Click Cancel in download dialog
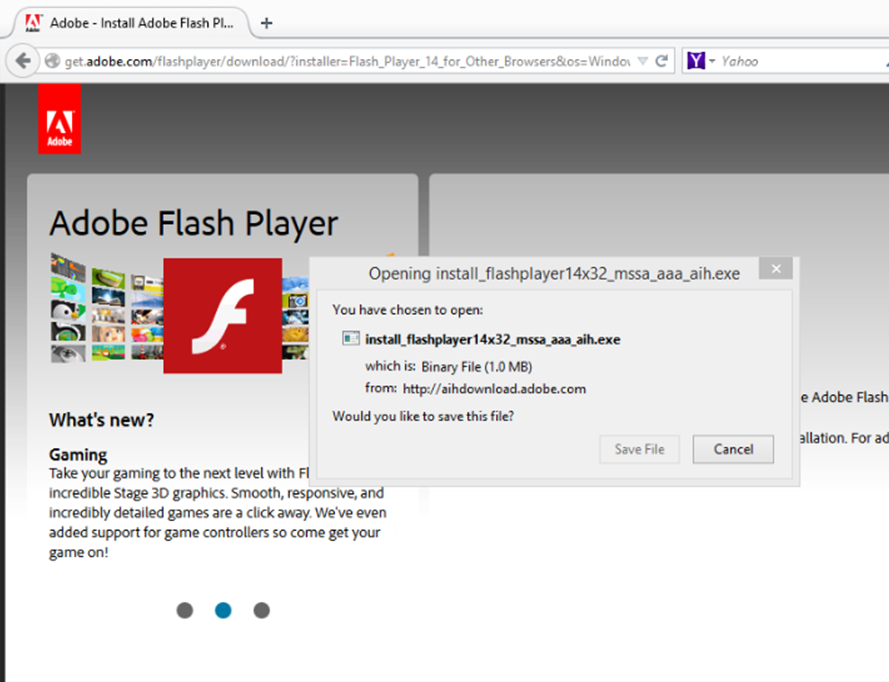The image size is (889, 682). pos(733,449)
